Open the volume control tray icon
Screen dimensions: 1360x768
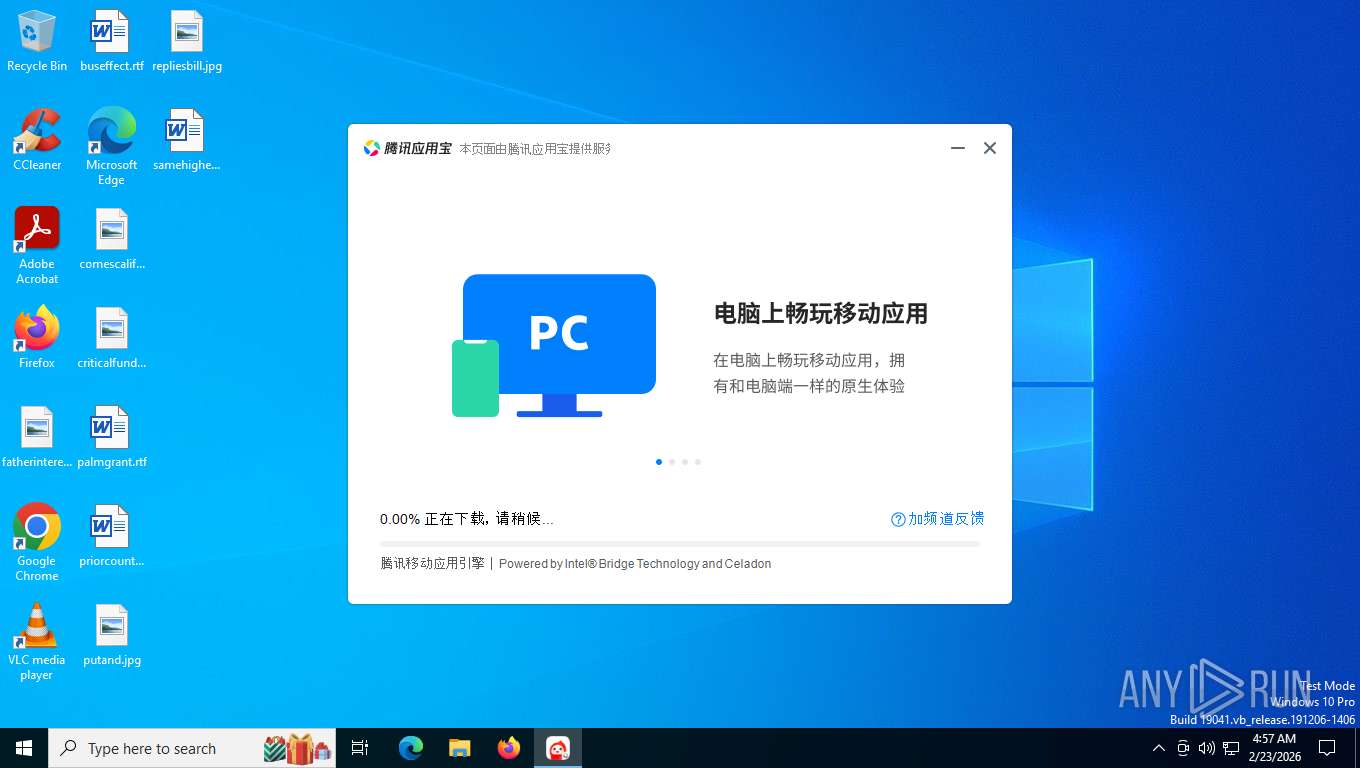point(1207,748)
